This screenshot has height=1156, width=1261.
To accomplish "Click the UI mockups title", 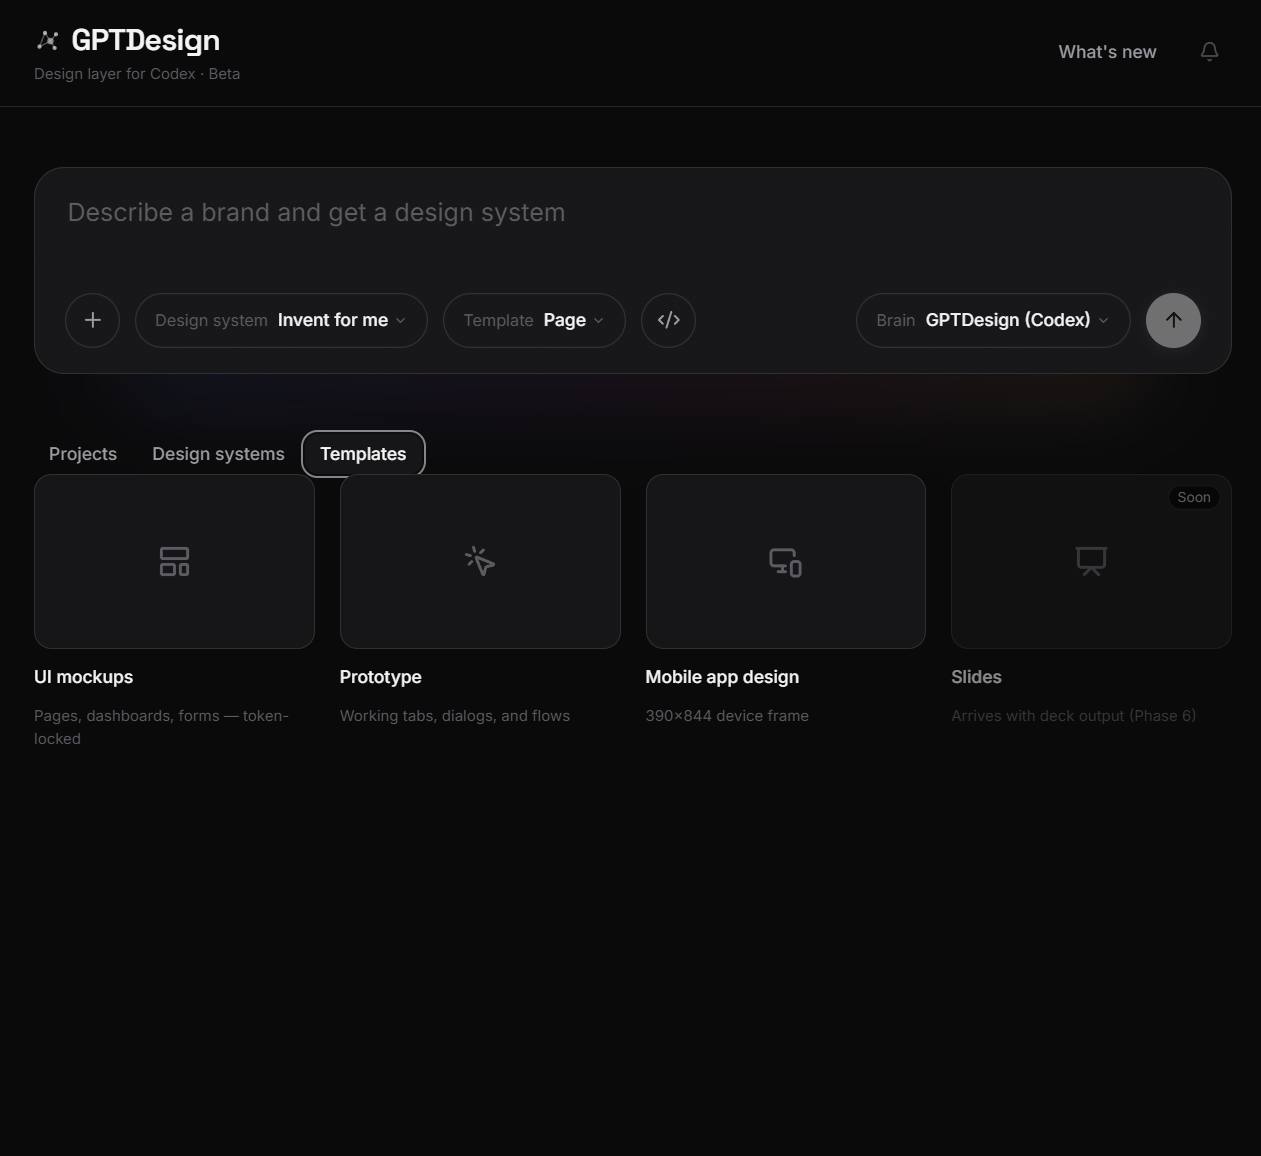I will (84, 677).
